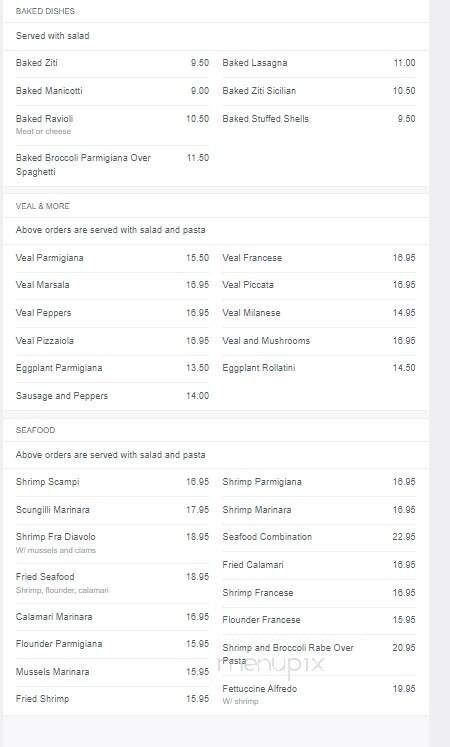
Task: Click the menupix watermark logo
Action: point(271,665)
